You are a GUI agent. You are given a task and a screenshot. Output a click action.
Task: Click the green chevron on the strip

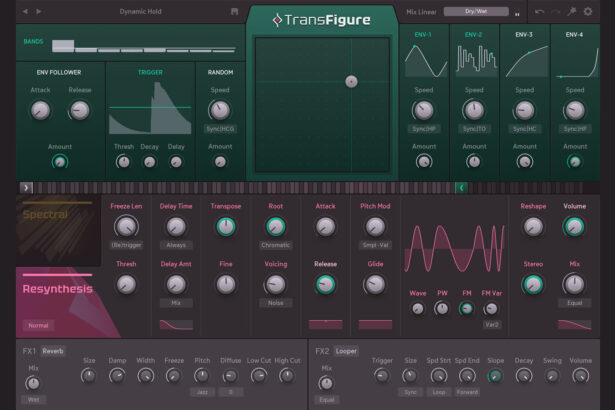coord(461,188)
